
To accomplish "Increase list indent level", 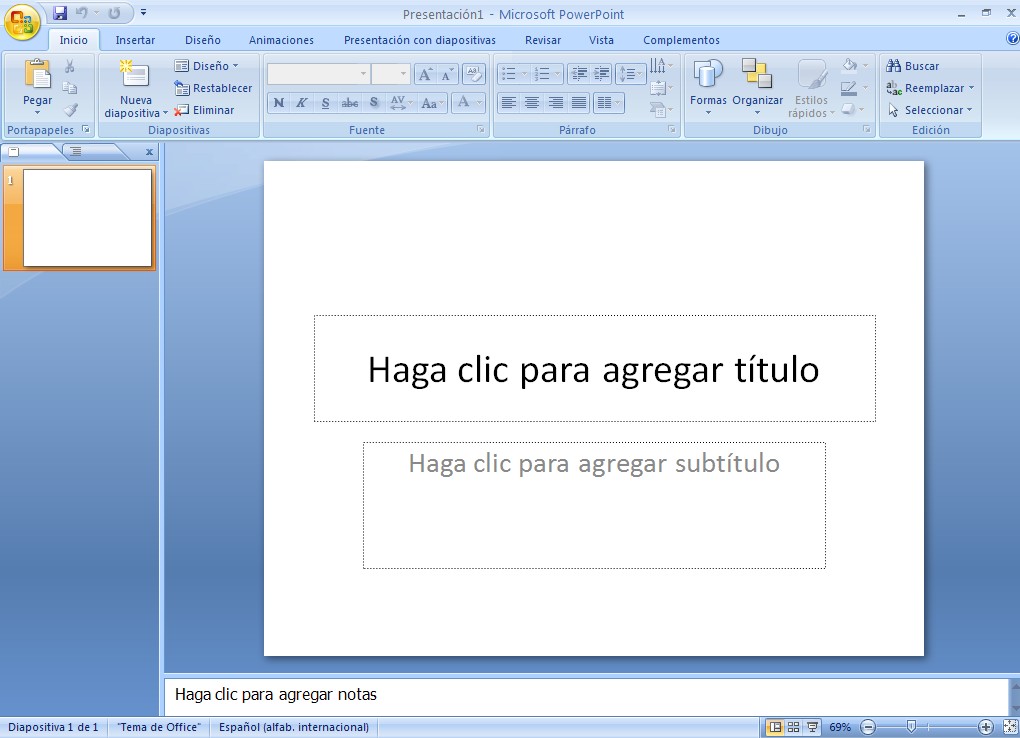I will (601, 74).
